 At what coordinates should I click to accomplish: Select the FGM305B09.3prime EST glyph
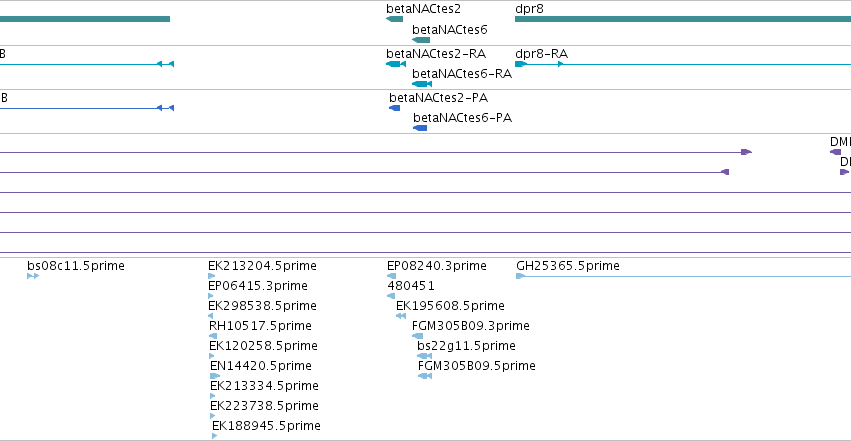[x=417, y=336]
